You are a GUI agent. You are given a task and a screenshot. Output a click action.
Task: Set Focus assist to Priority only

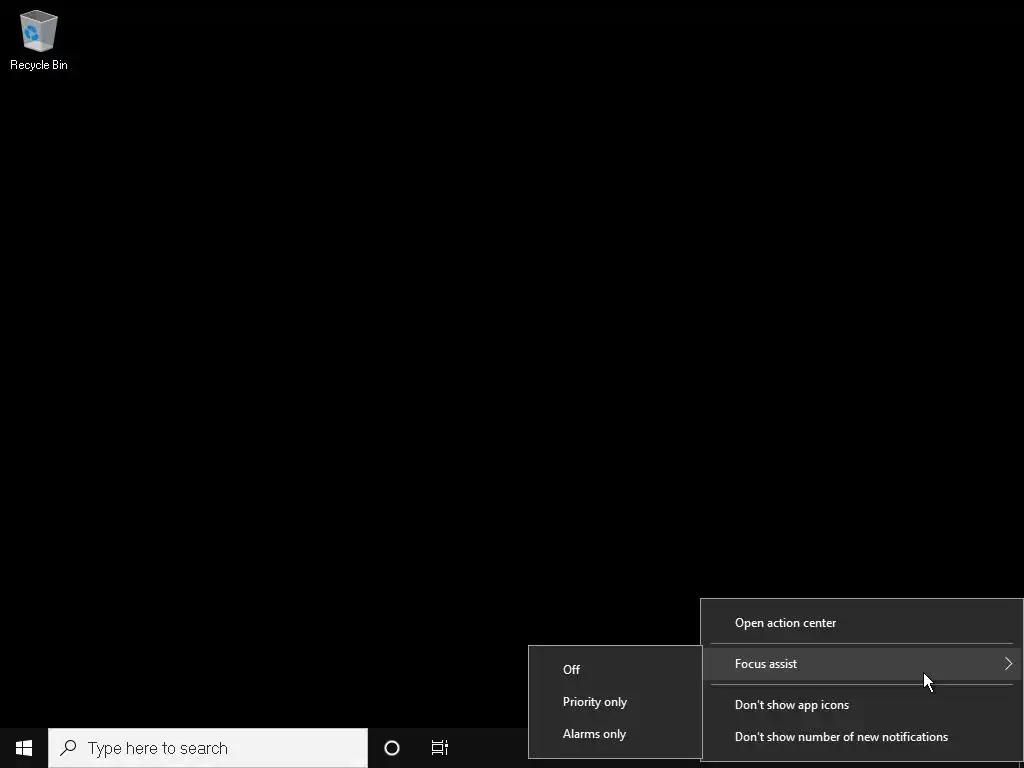(x=615, y=701)
